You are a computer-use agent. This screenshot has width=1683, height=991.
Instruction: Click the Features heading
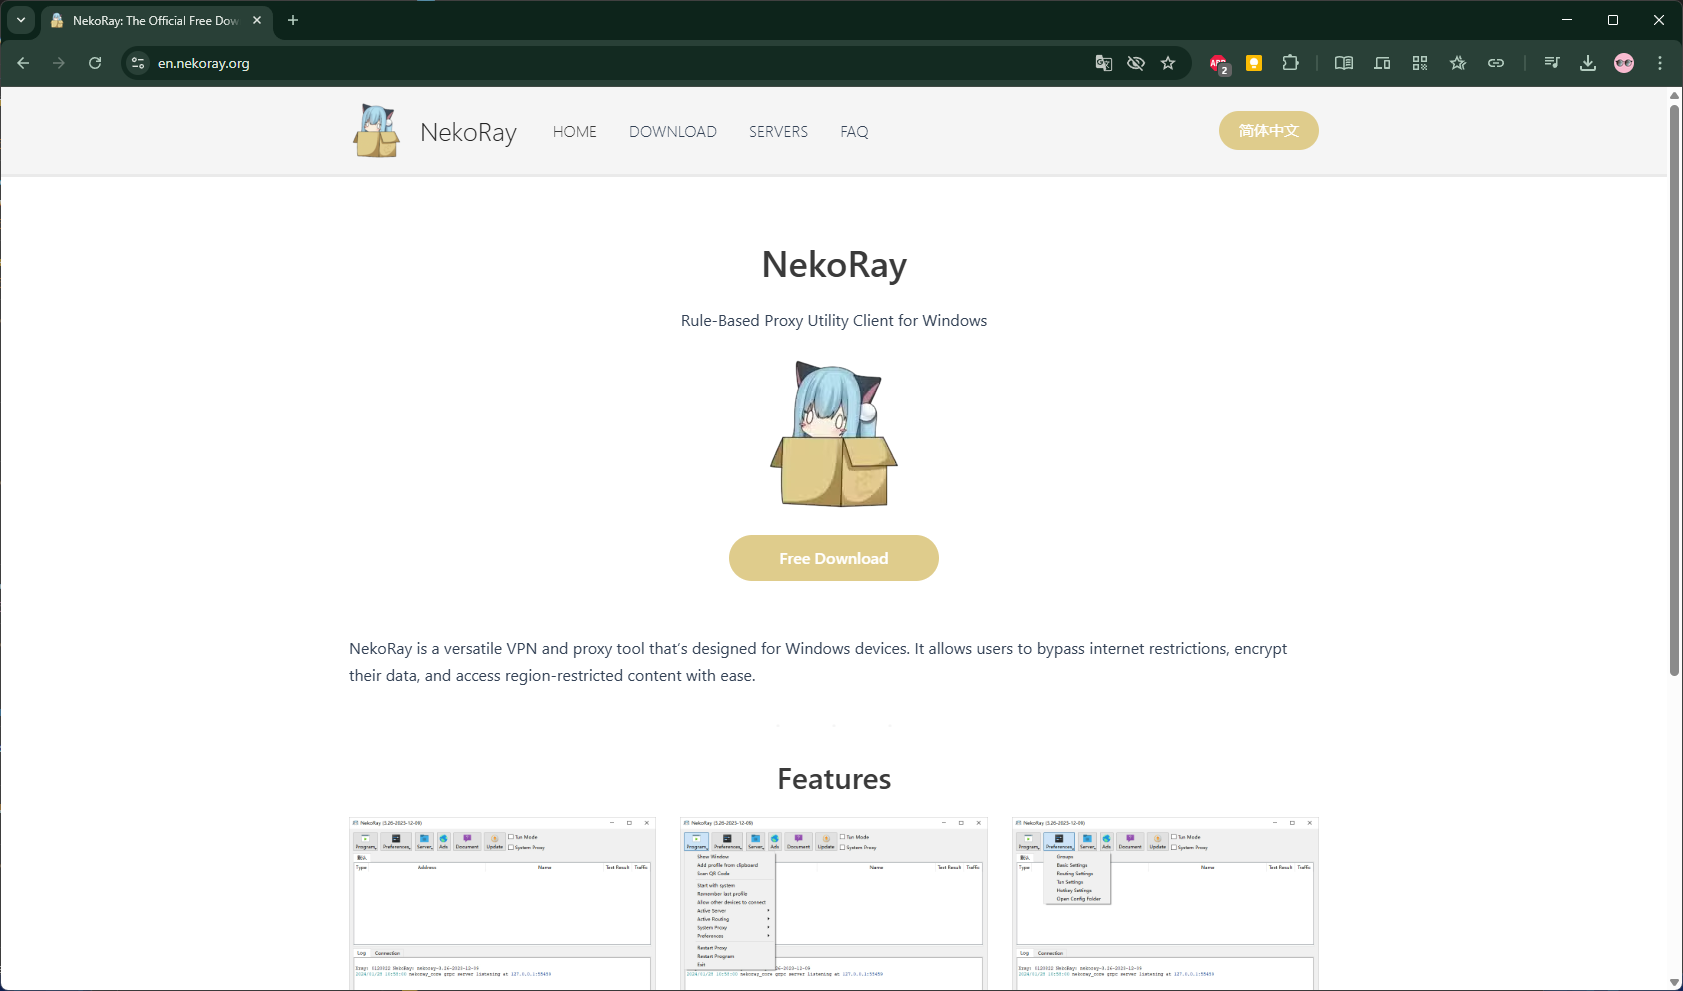coord(834,779)
